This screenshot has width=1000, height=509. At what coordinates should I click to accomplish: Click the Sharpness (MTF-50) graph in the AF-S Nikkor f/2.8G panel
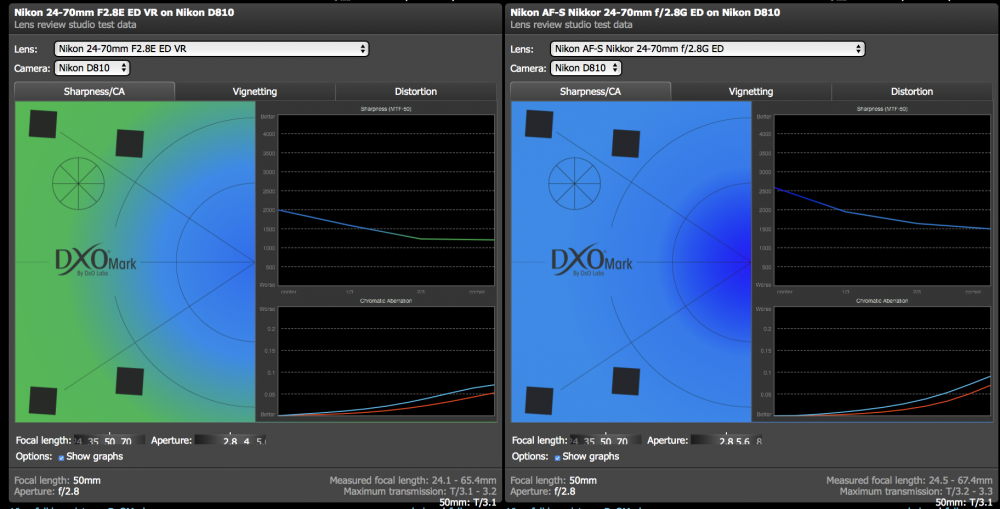(x=882, y=200)
